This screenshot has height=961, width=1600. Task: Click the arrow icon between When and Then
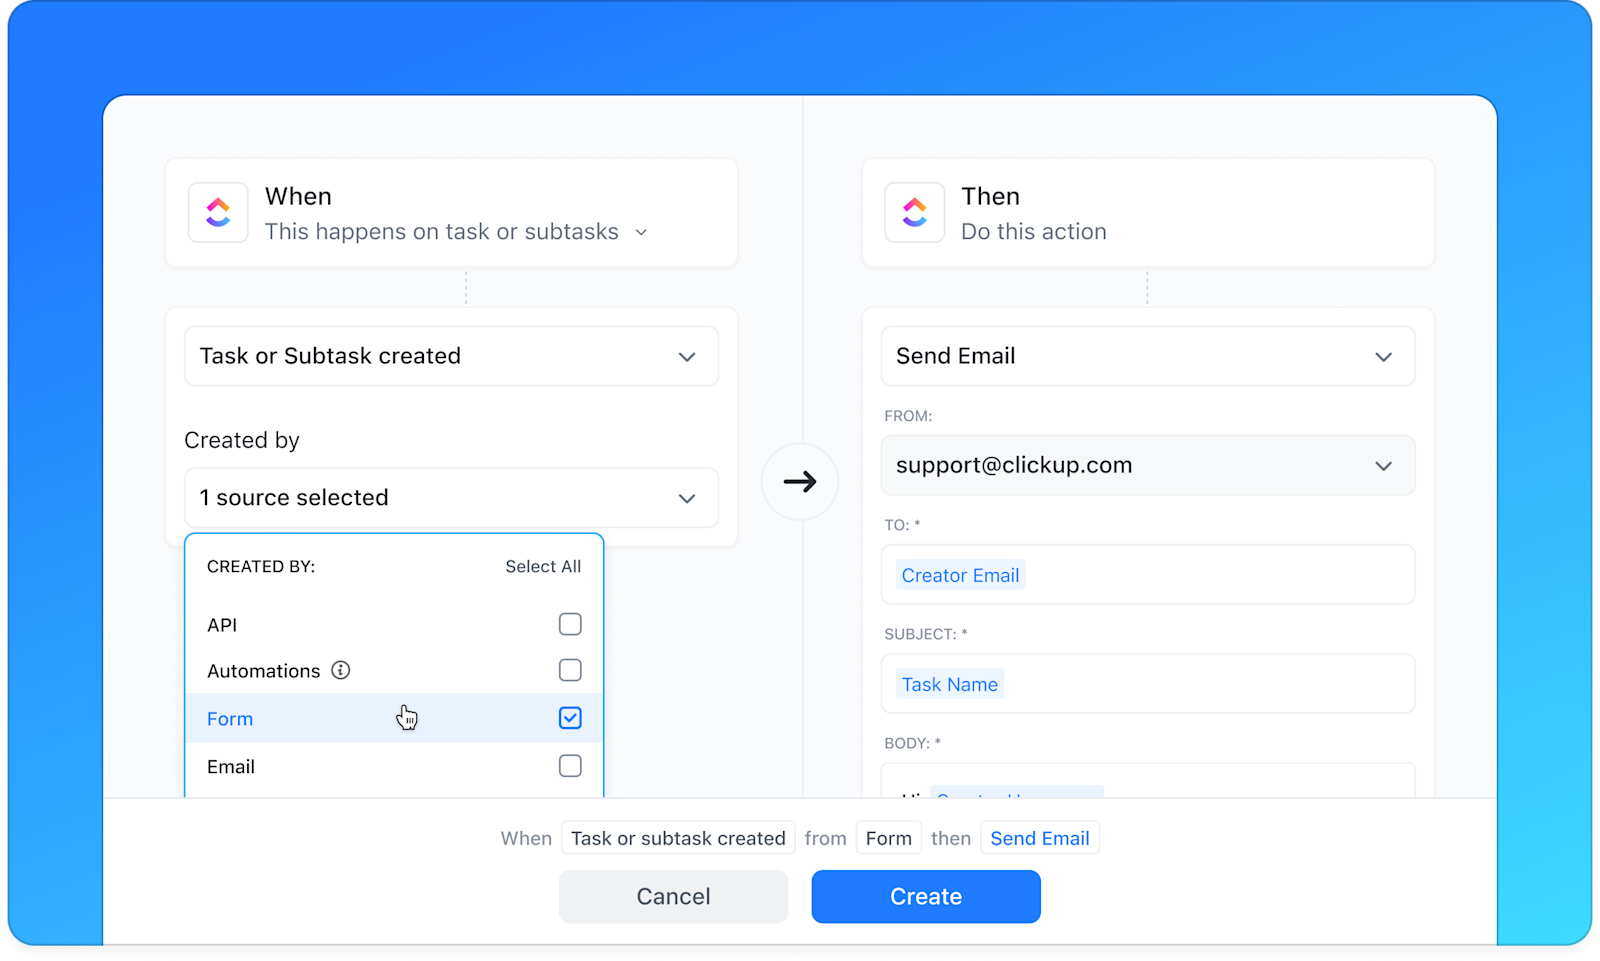(799, 481)
